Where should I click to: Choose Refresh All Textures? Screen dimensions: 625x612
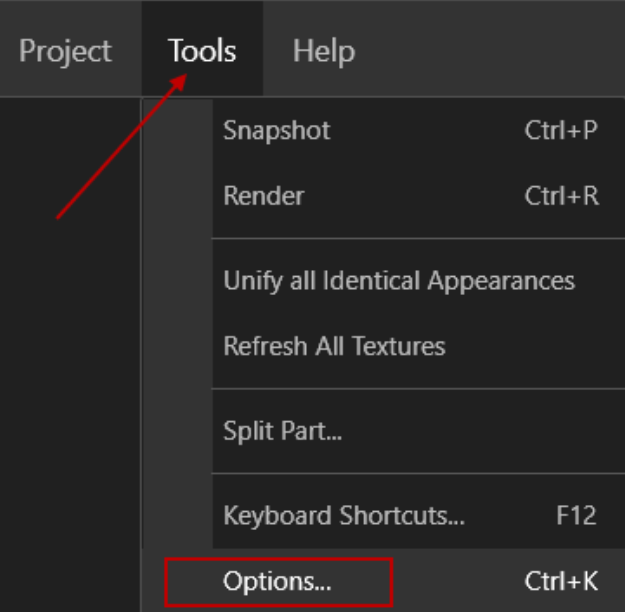tap(334, 347)
